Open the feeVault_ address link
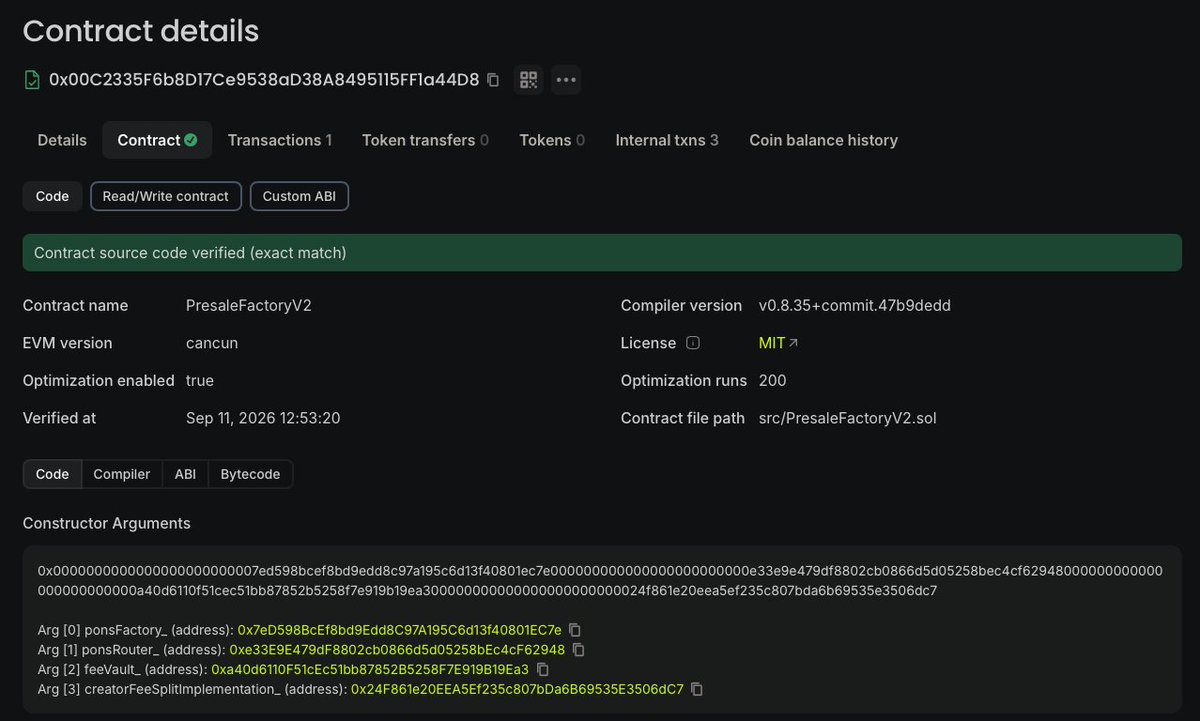 point(370,669)
